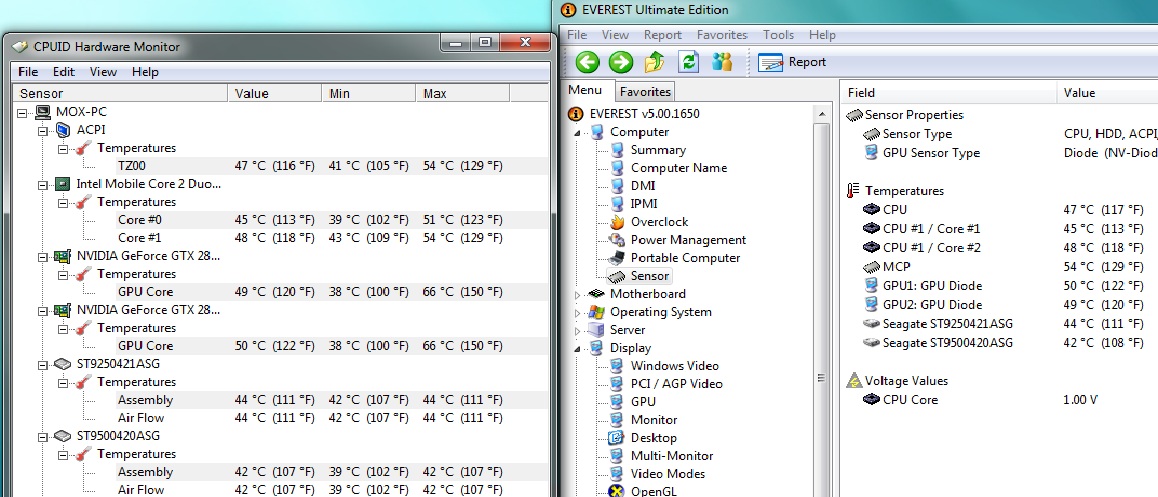Click the Refresh icon in EVEREST toolbar

tap(688, 62)
